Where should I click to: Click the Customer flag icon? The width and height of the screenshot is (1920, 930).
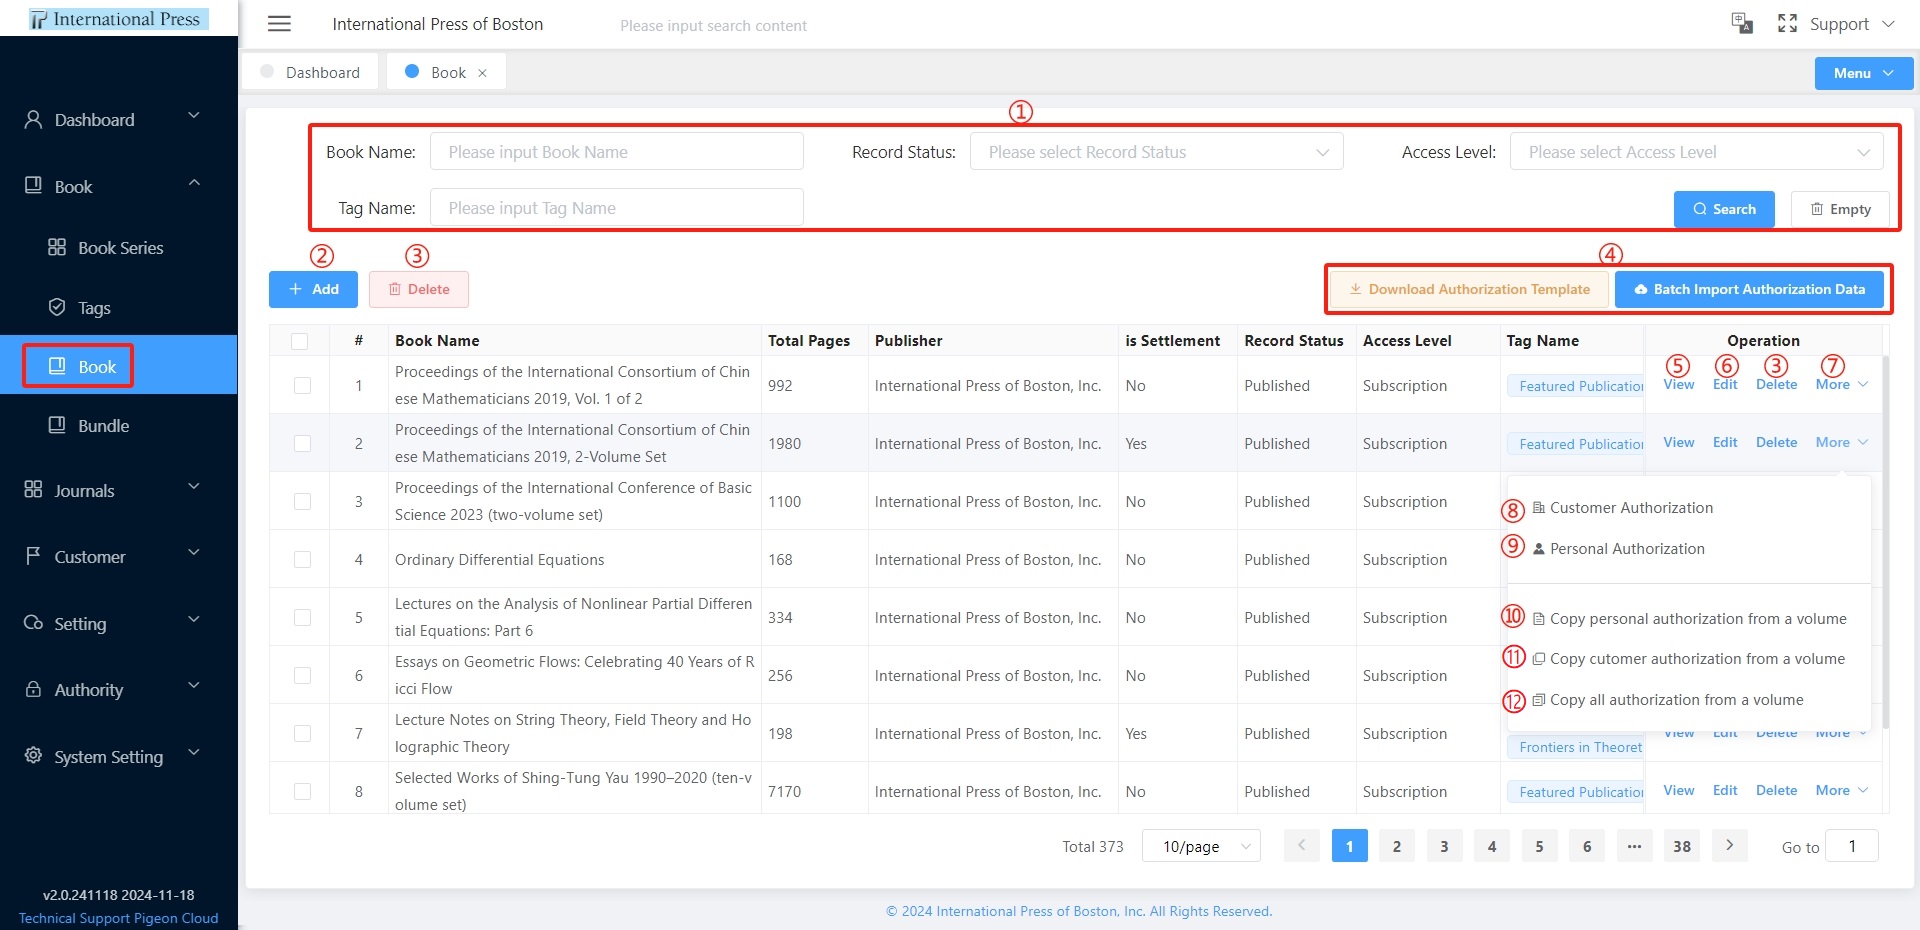pyautogui.click(x=33, y=556)
